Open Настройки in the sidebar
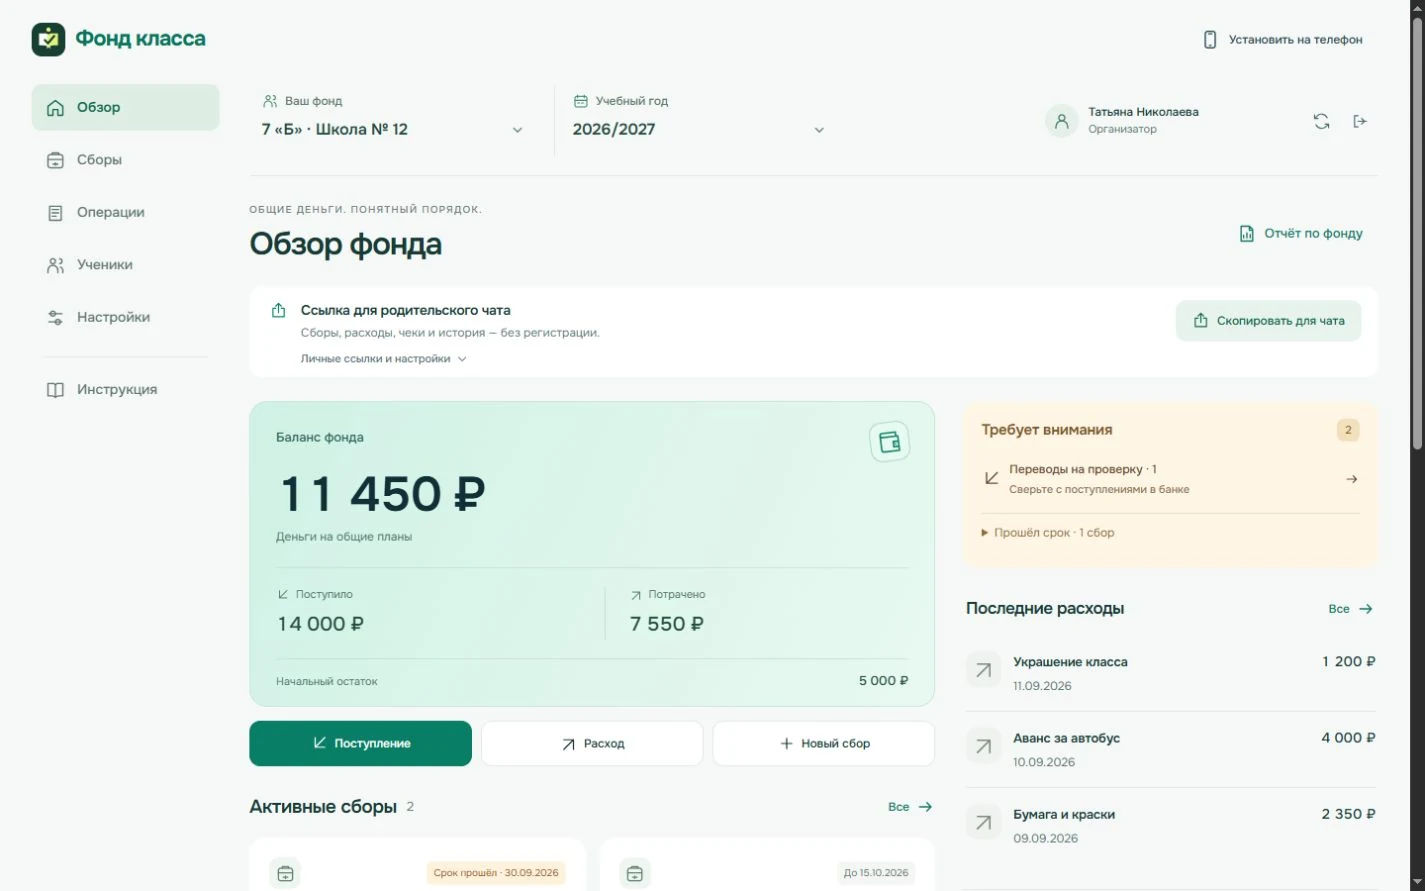1425x891 pixels. pyautogui.click(x=125, y=317)
